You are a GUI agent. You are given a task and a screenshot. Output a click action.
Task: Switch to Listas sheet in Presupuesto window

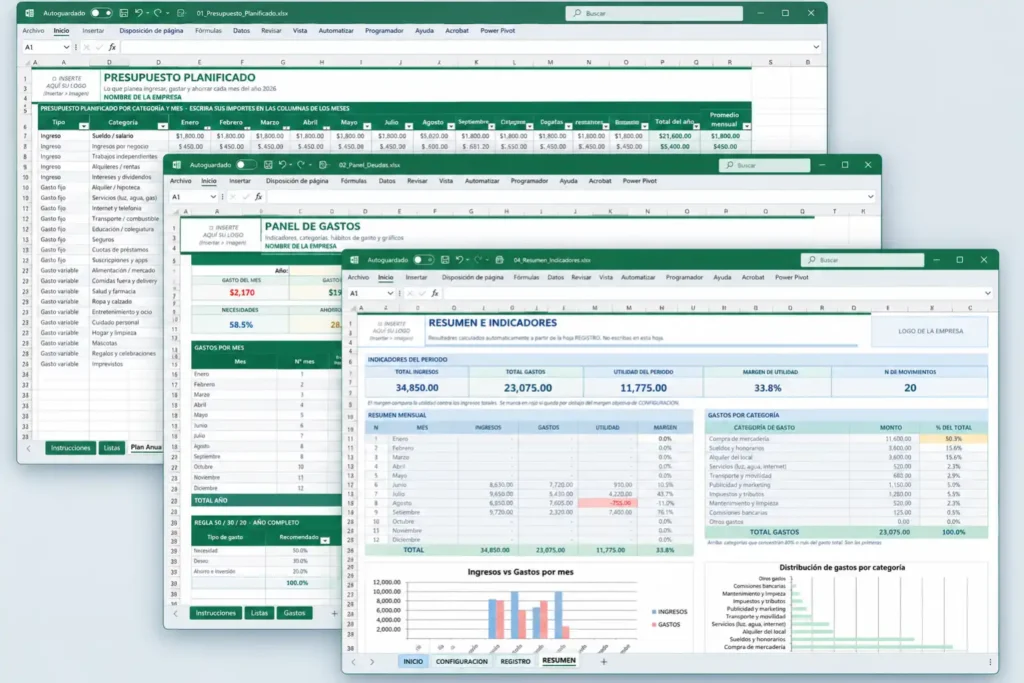coord(112,448)
